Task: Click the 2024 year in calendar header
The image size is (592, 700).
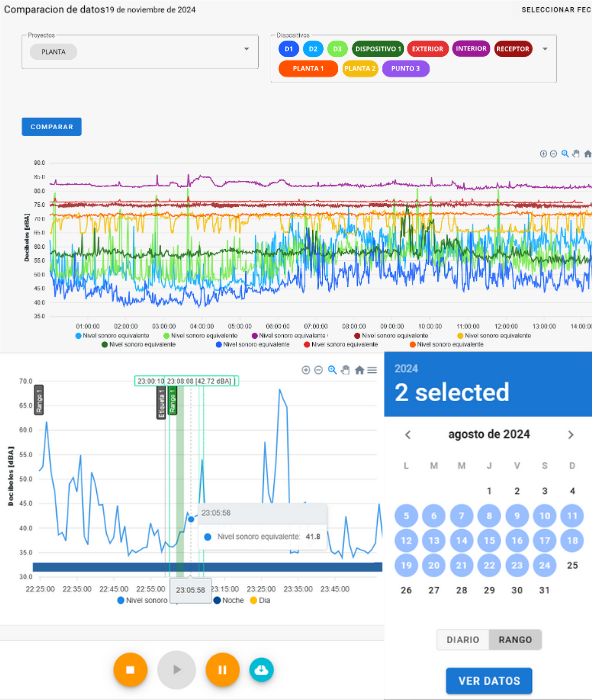Action: 406,368
